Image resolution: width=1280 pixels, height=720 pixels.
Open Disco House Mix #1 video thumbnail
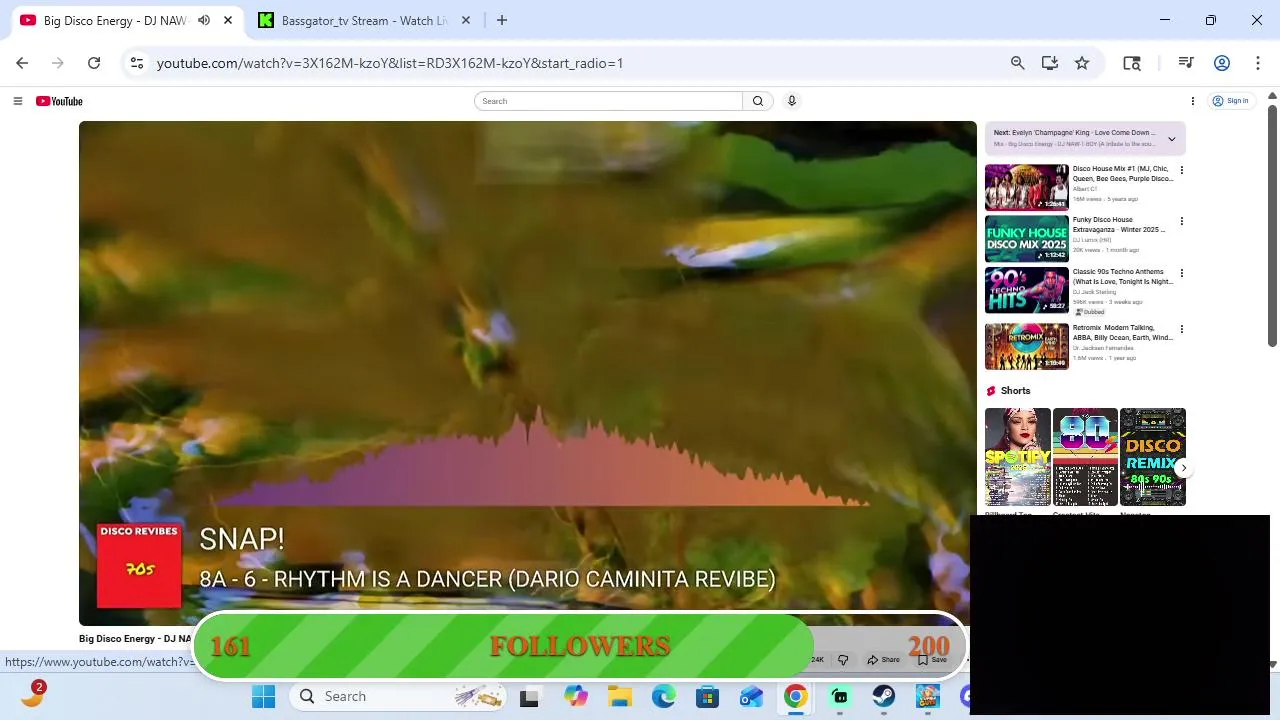[x=1027, y=187]
